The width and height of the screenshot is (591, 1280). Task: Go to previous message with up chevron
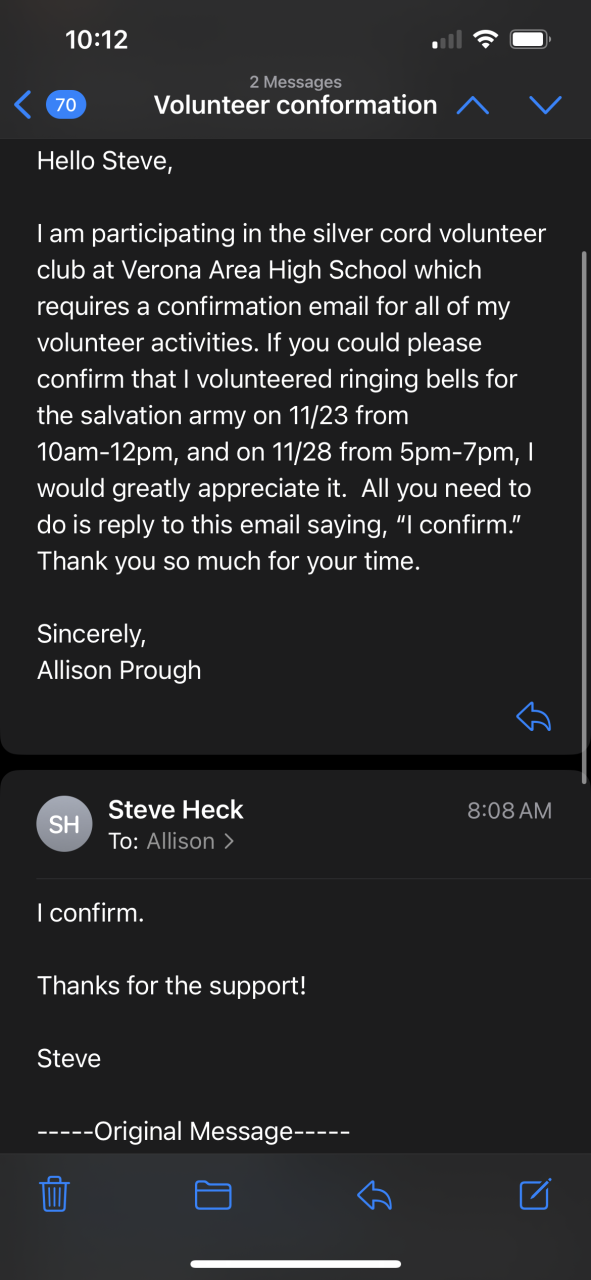click(x=472, y=105)
